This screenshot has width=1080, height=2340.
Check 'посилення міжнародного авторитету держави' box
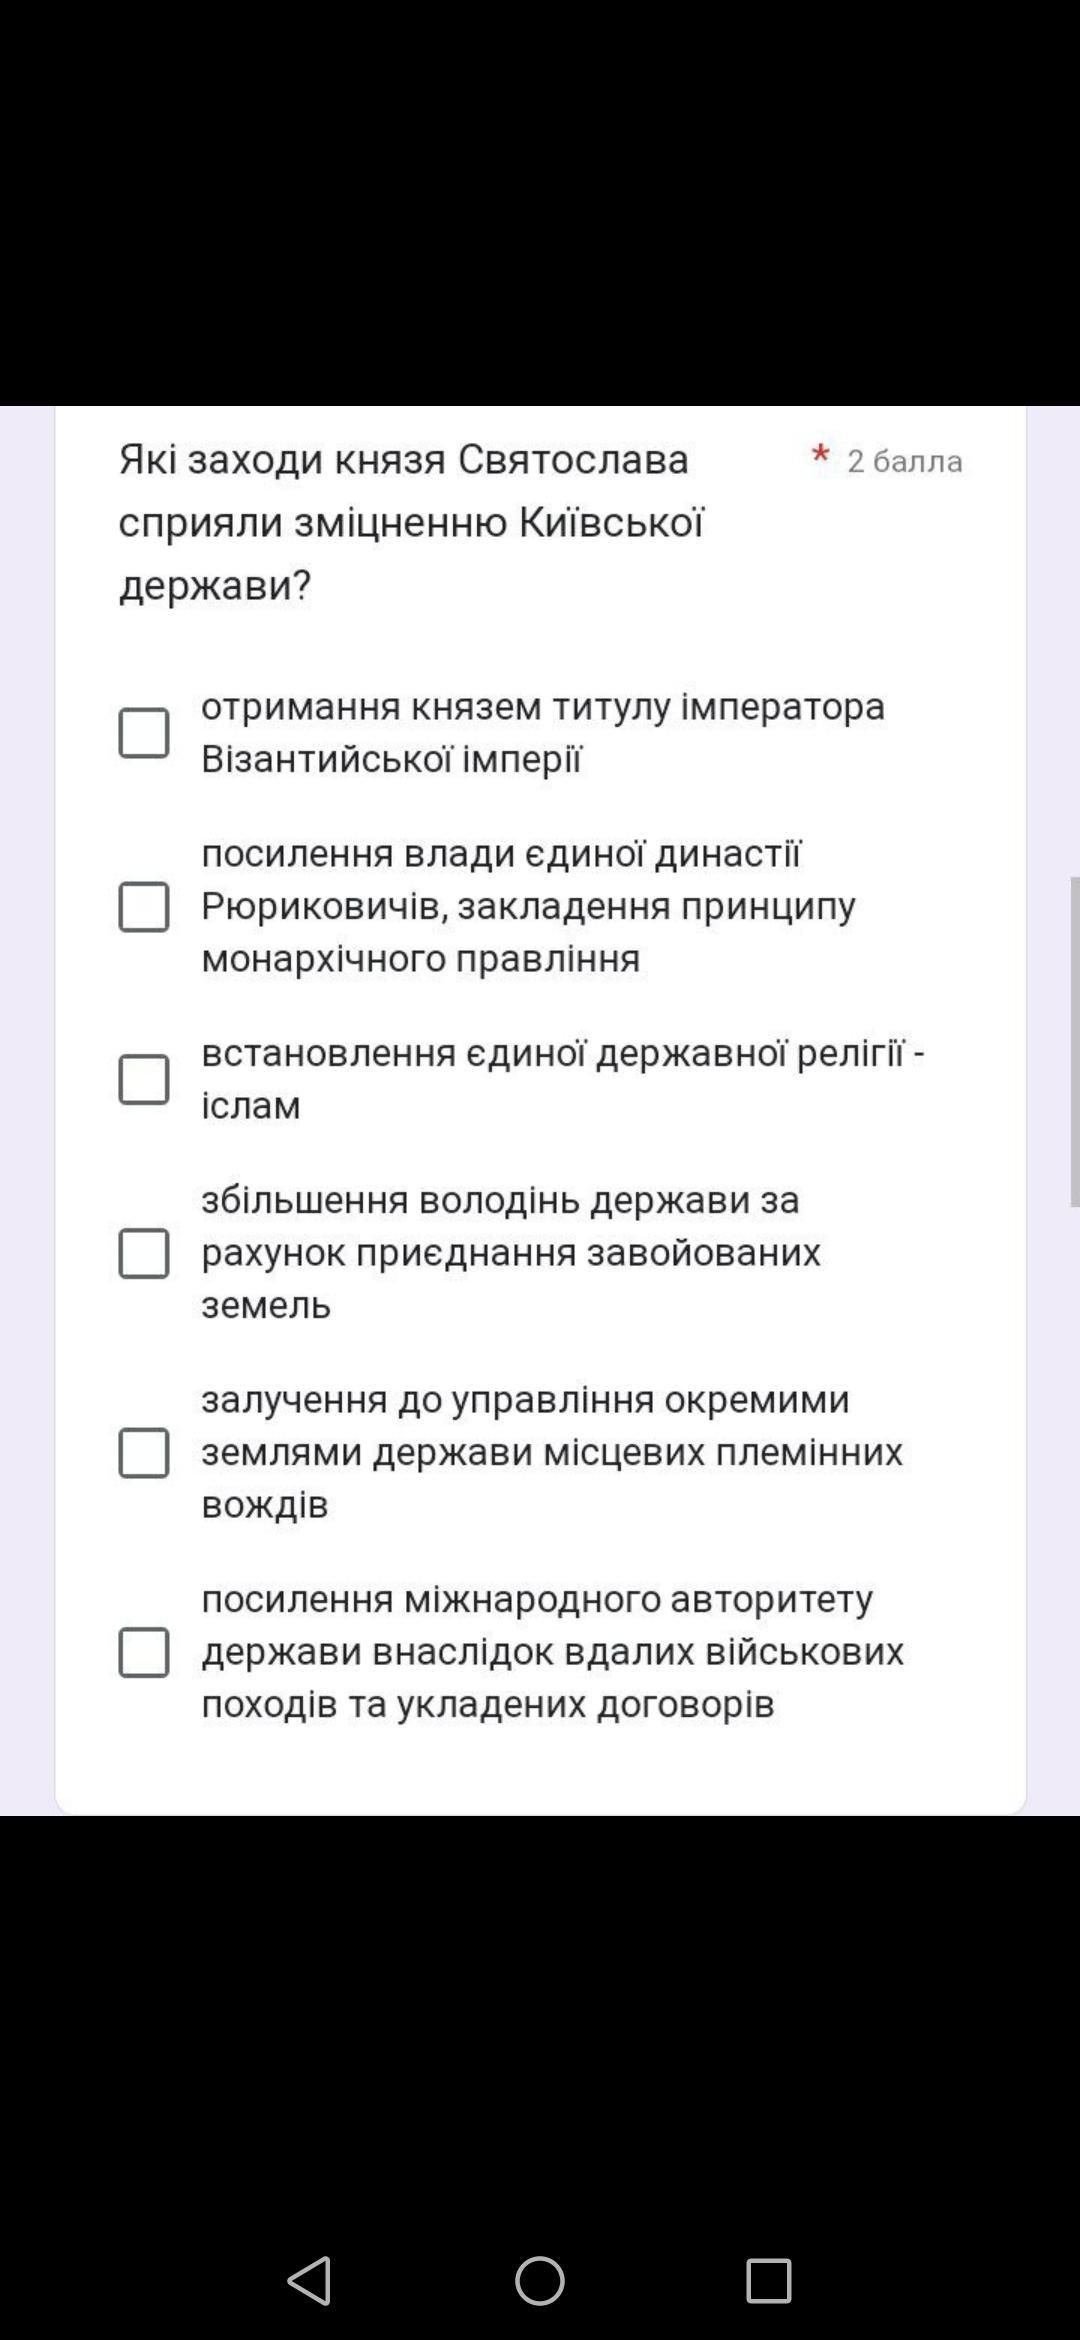point(144,1652)
